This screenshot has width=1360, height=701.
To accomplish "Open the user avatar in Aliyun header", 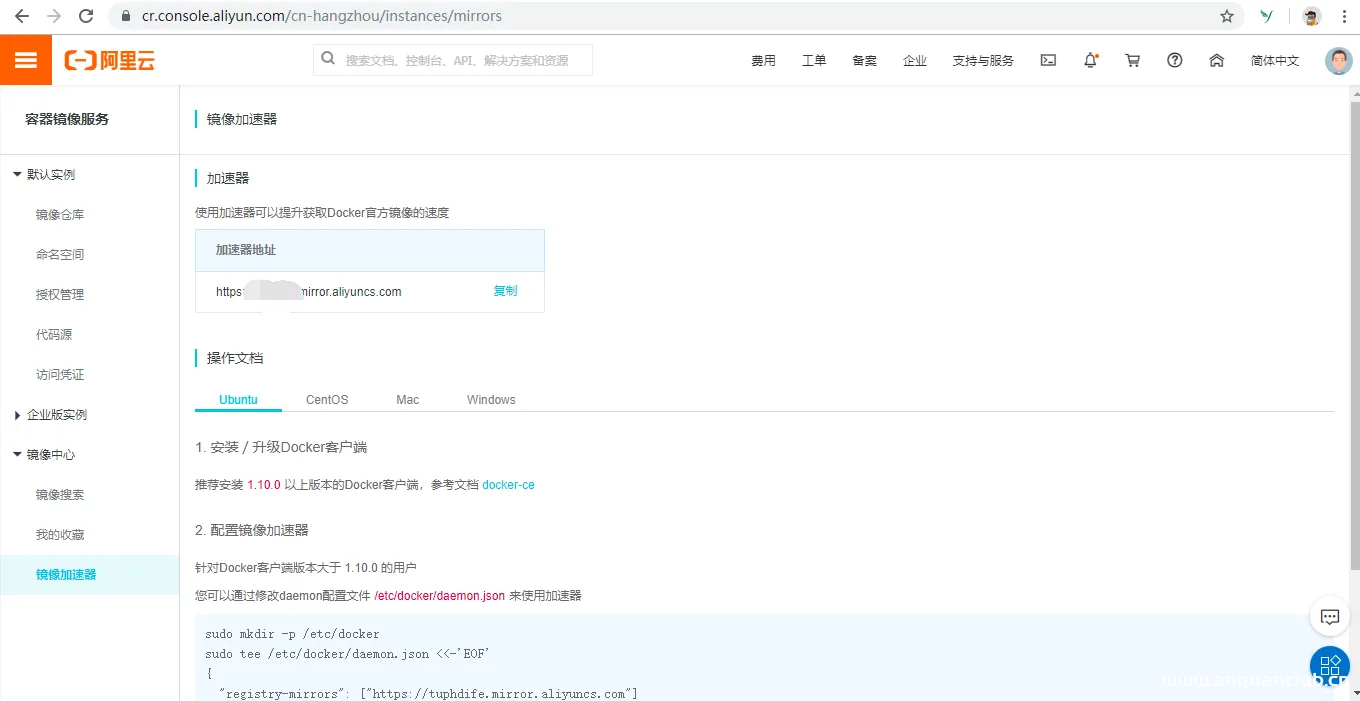I will (1338, 61).
